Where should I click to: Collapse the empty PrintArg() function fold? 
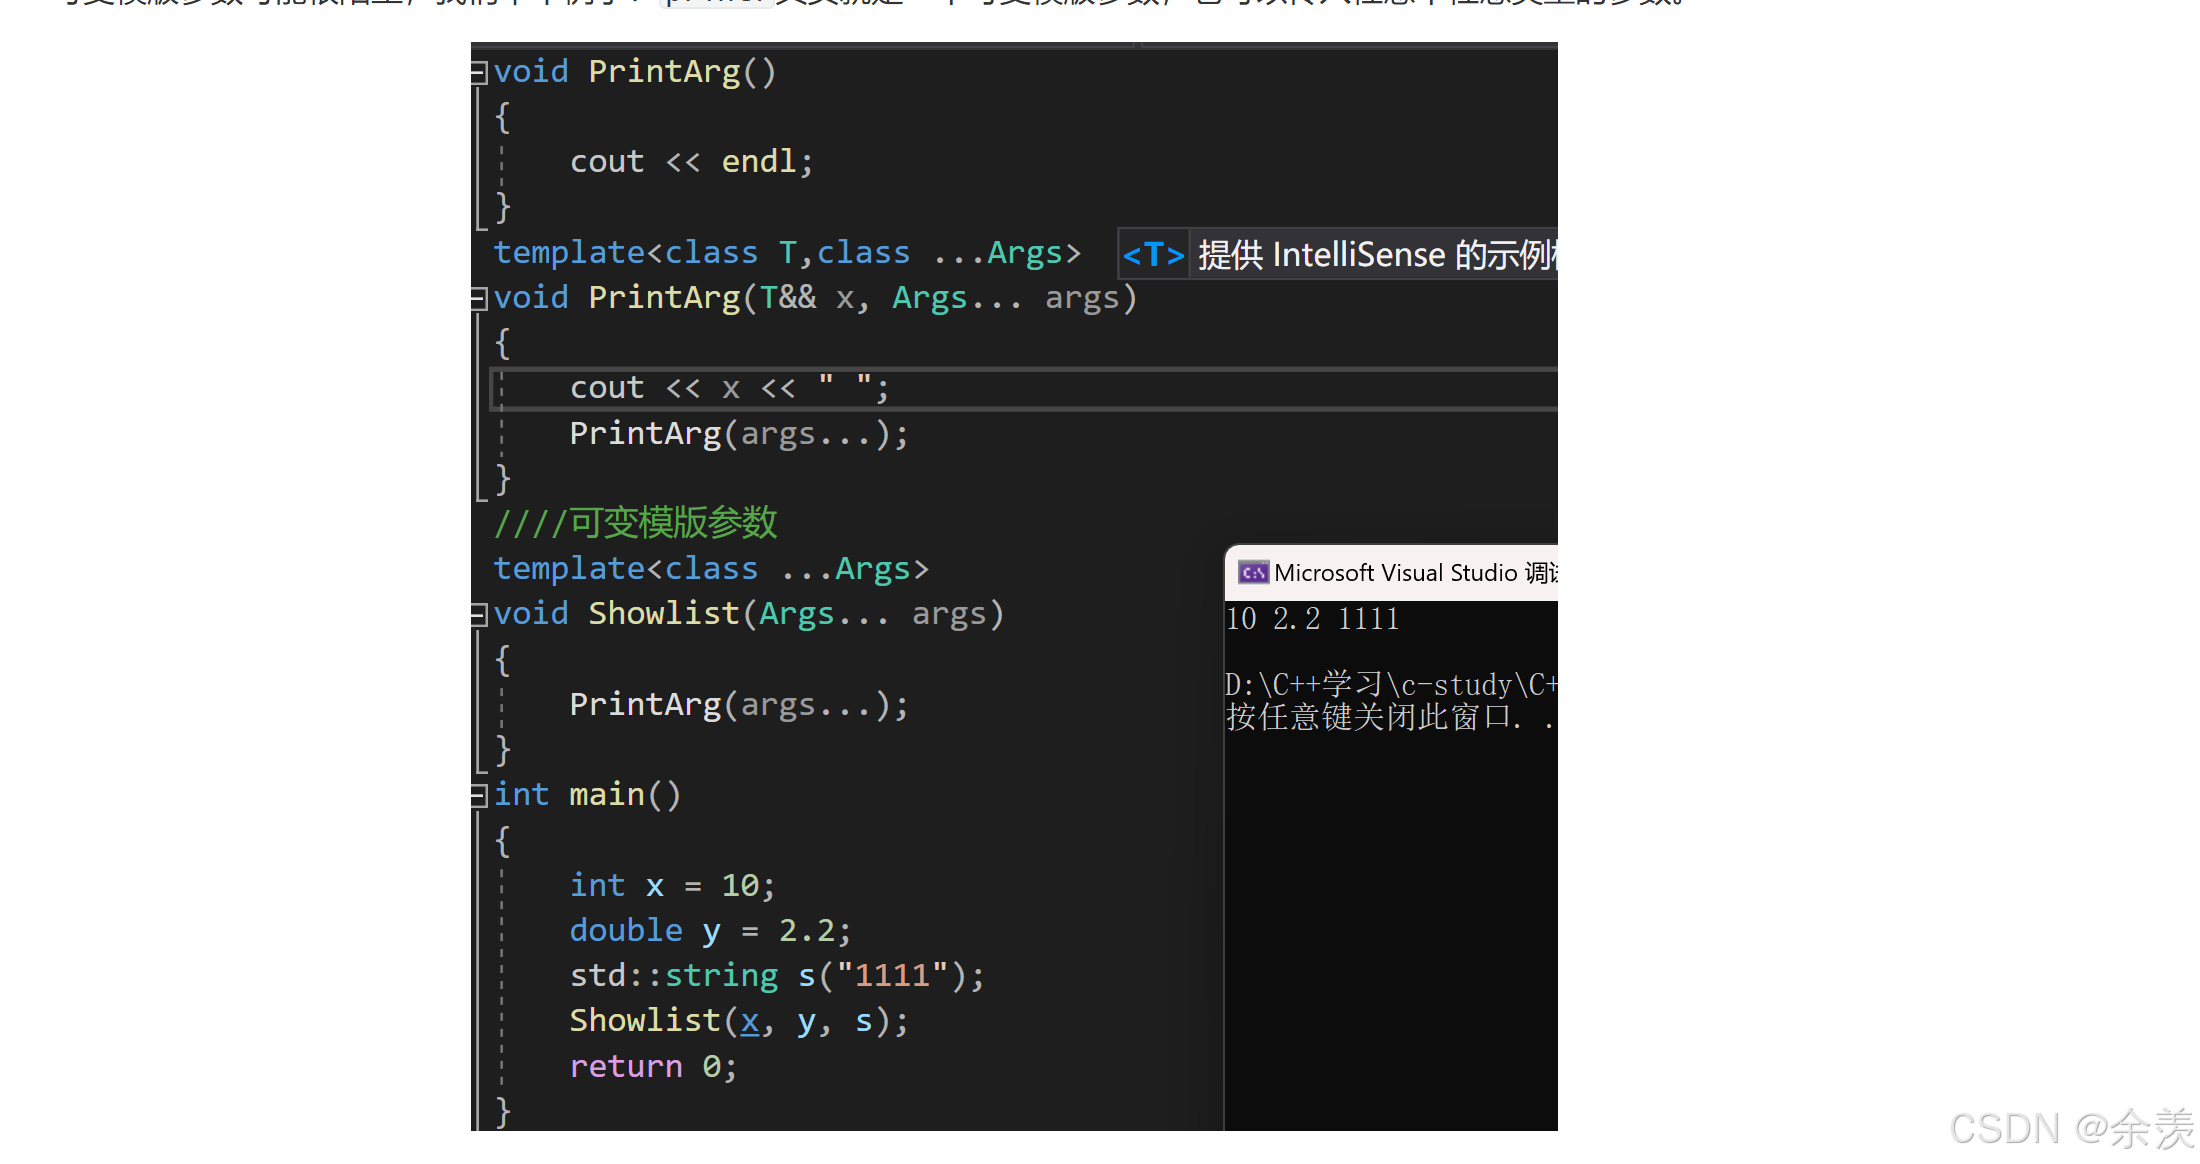click(x=479, y=72)
